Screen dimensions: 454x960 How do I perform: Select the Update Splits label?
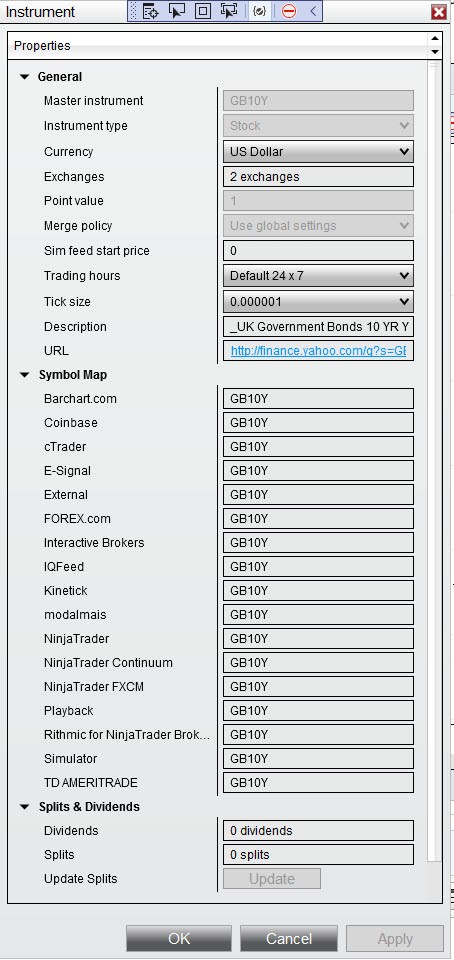click(x=81, y=879)
